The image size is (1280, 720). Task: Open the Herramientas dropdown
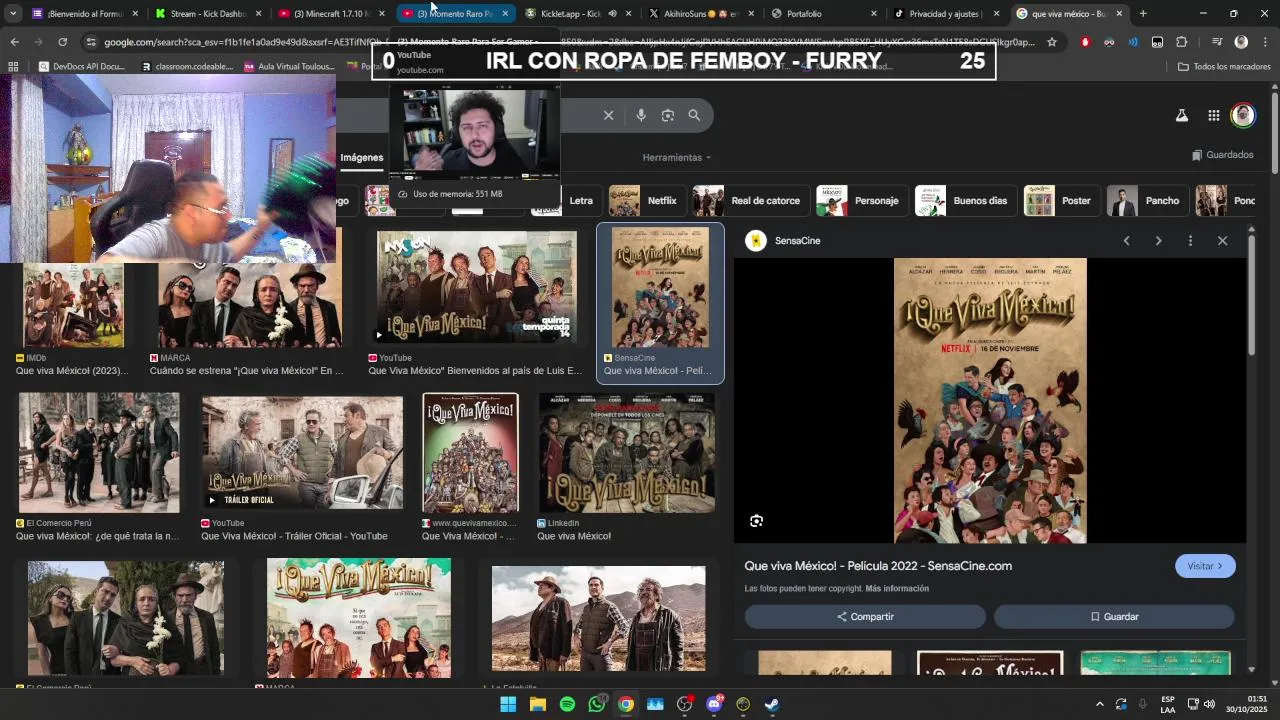[x=677, y=158]
